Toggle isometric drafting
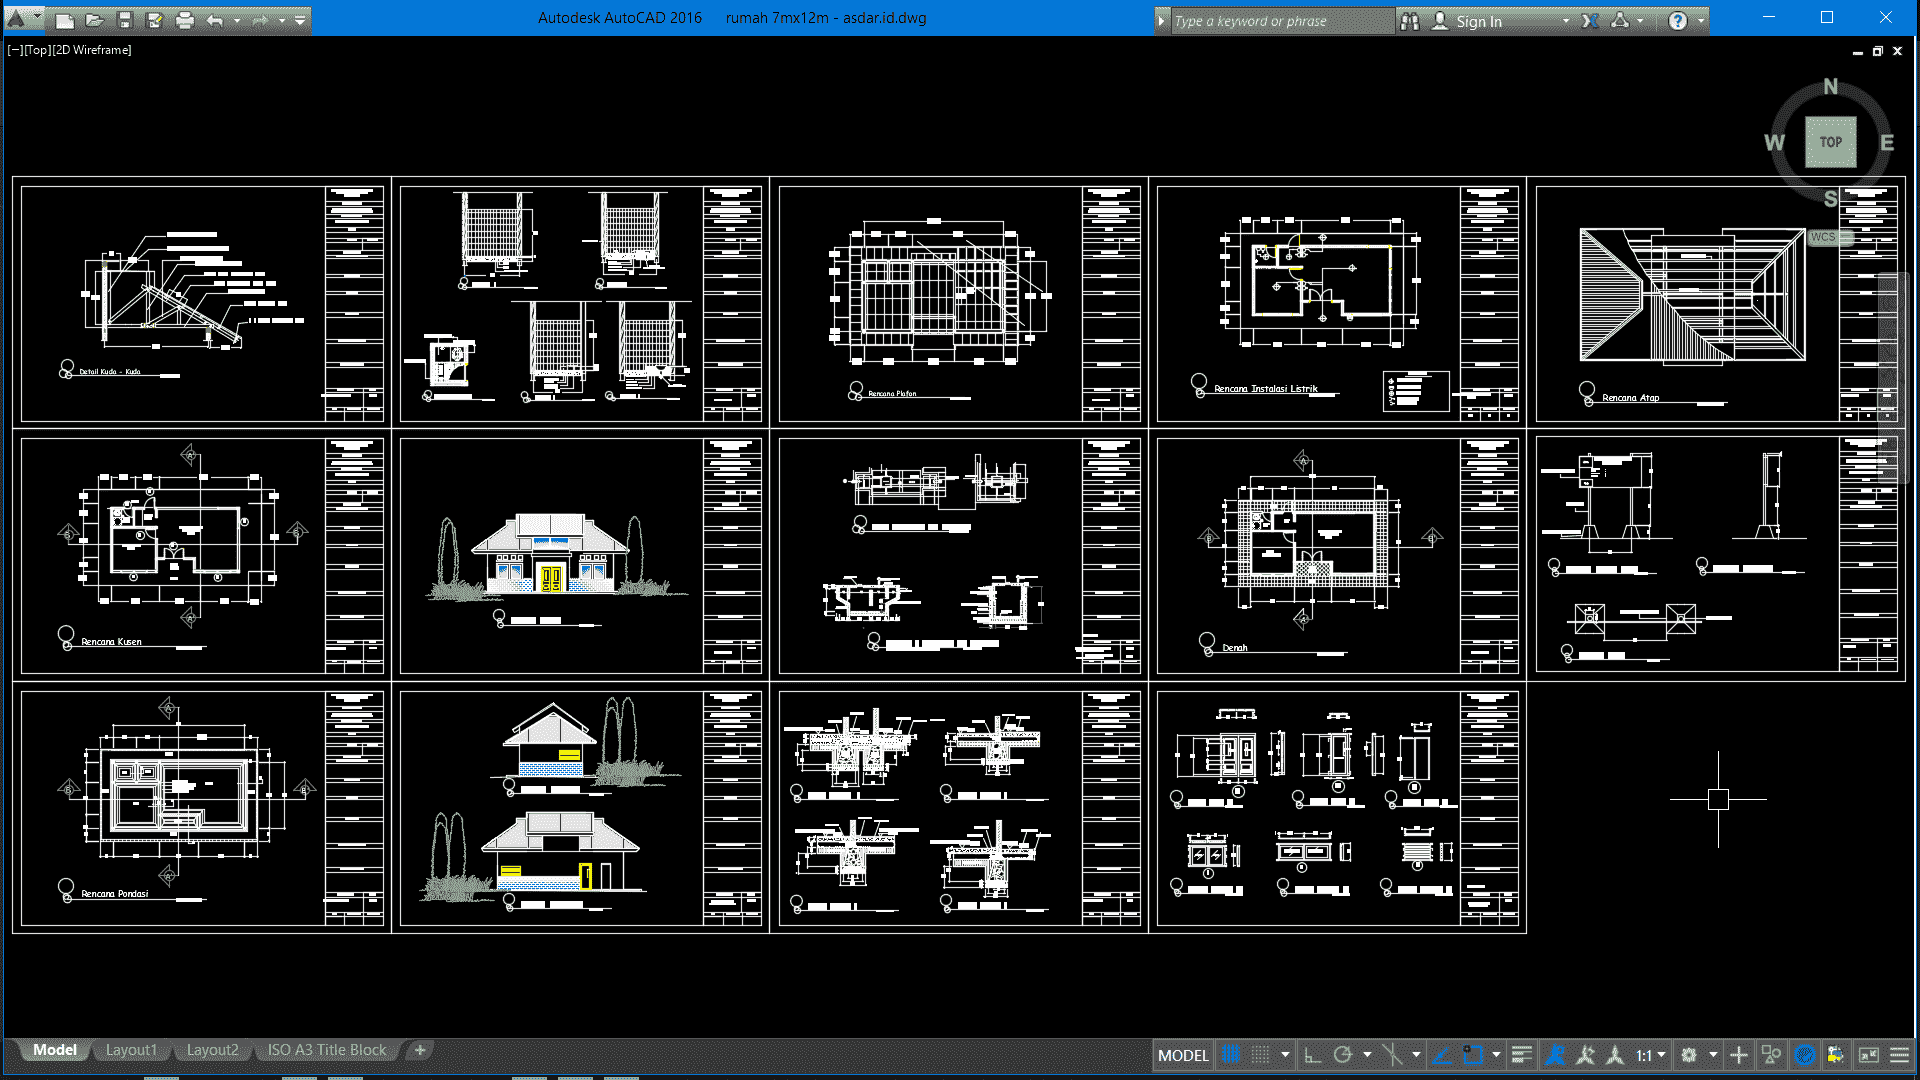Screen dimensions: 1920x1080 tap(1392, 1055)
